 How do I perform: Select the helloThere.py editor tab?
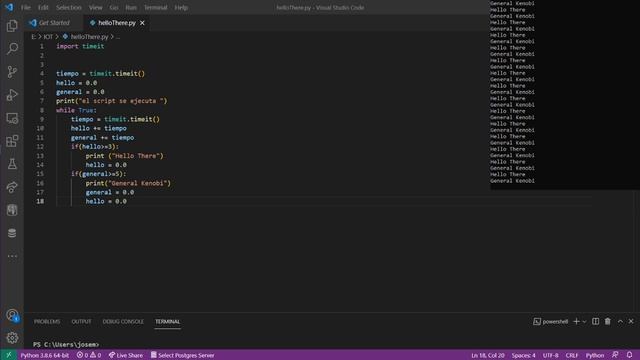coord(117,23)
